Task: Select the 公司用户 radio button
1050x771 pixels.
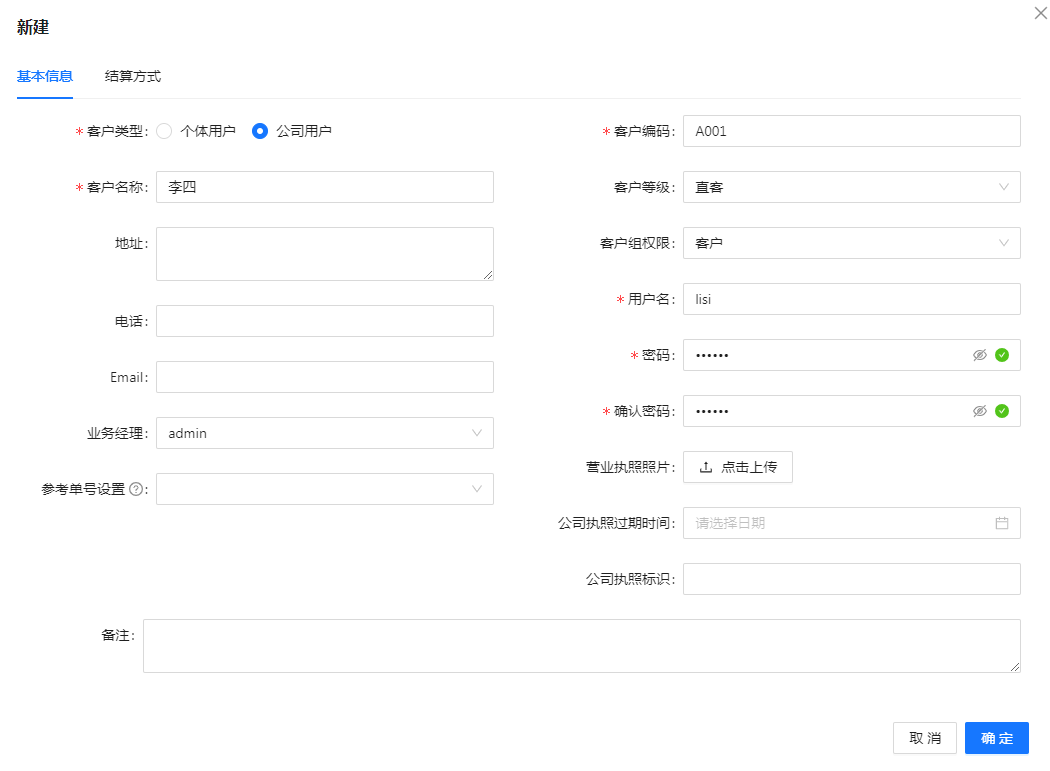Action: point(260,131)
